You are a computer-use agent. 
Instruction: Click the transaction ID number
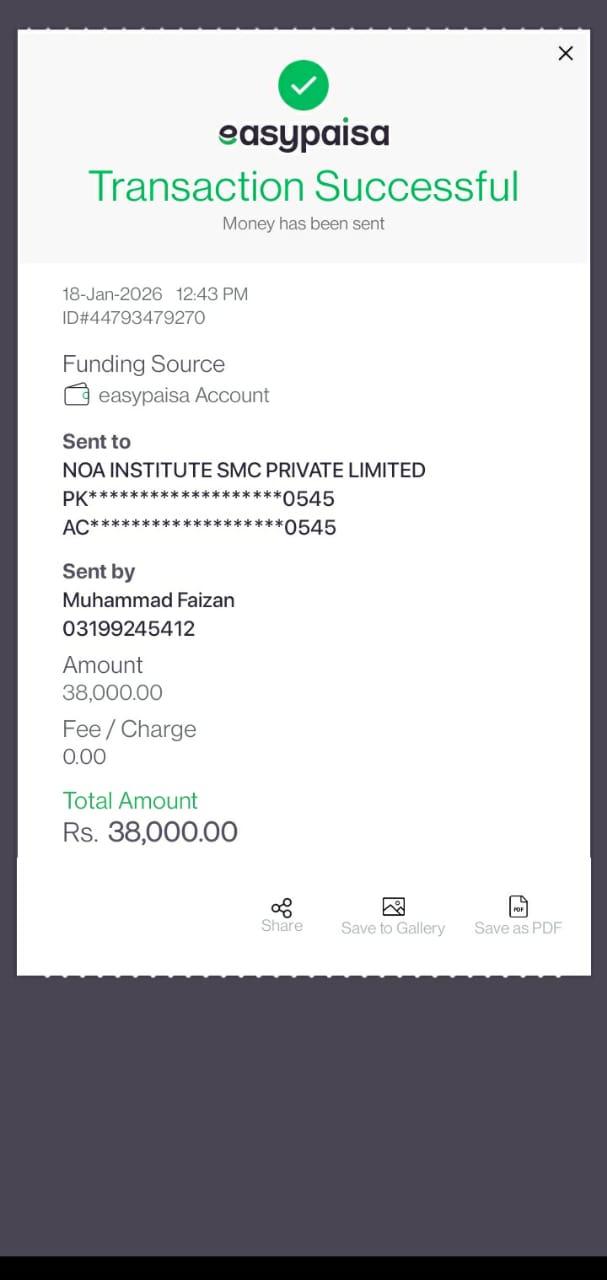click(133, 318)
